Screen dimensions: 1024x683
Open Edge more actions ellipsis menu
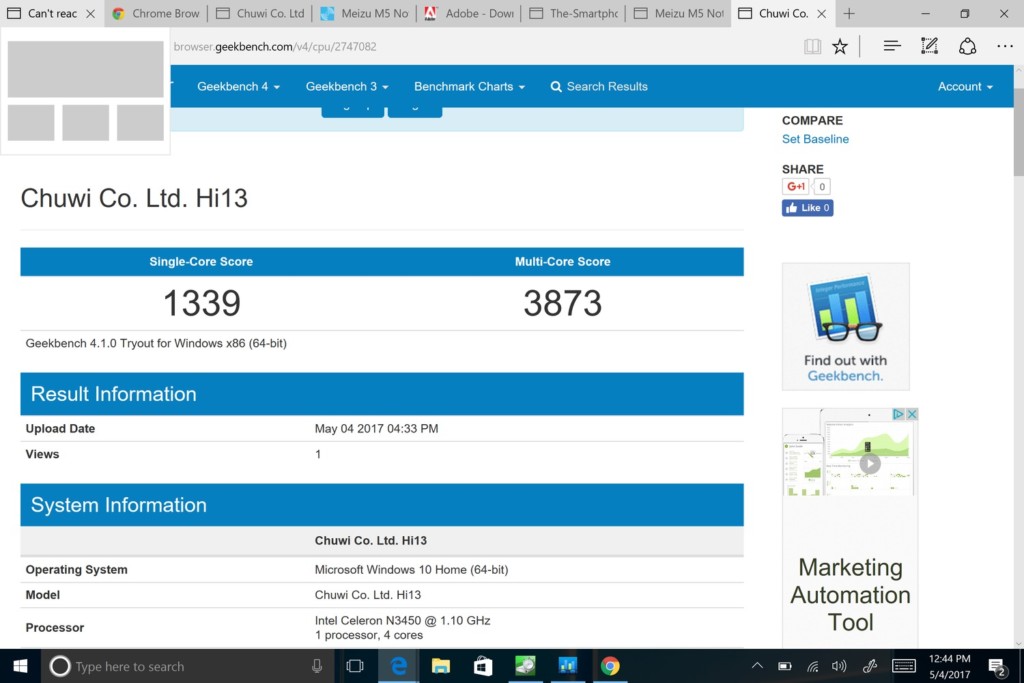pos(1005,46)
